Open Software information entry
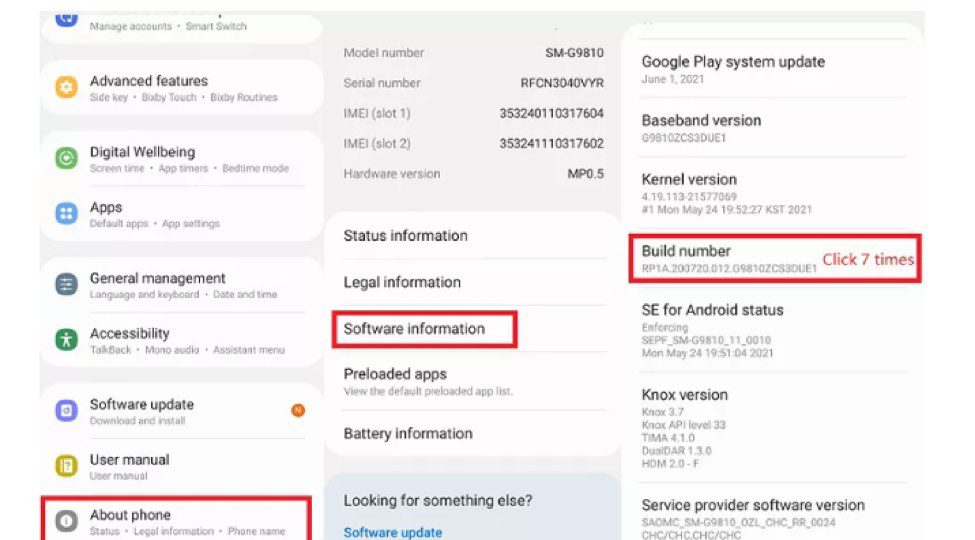This screenshot has height=540, width=975. 414,329
